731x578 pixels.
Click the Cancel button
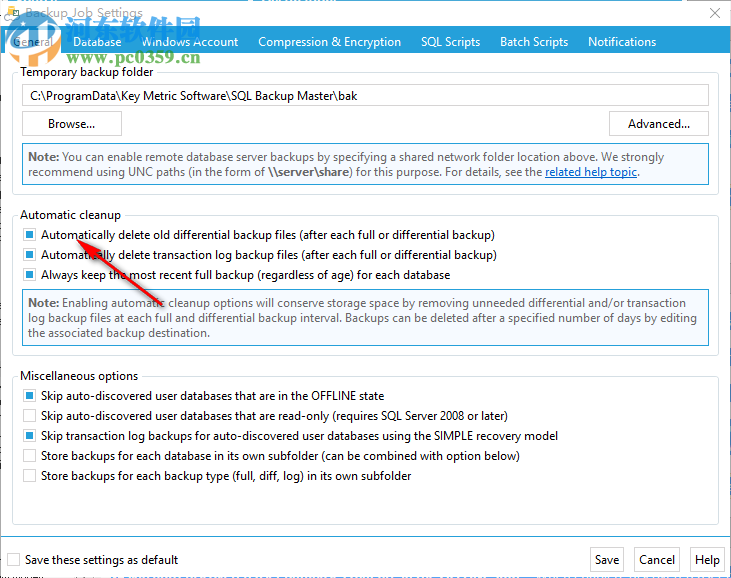pos(656,559)
